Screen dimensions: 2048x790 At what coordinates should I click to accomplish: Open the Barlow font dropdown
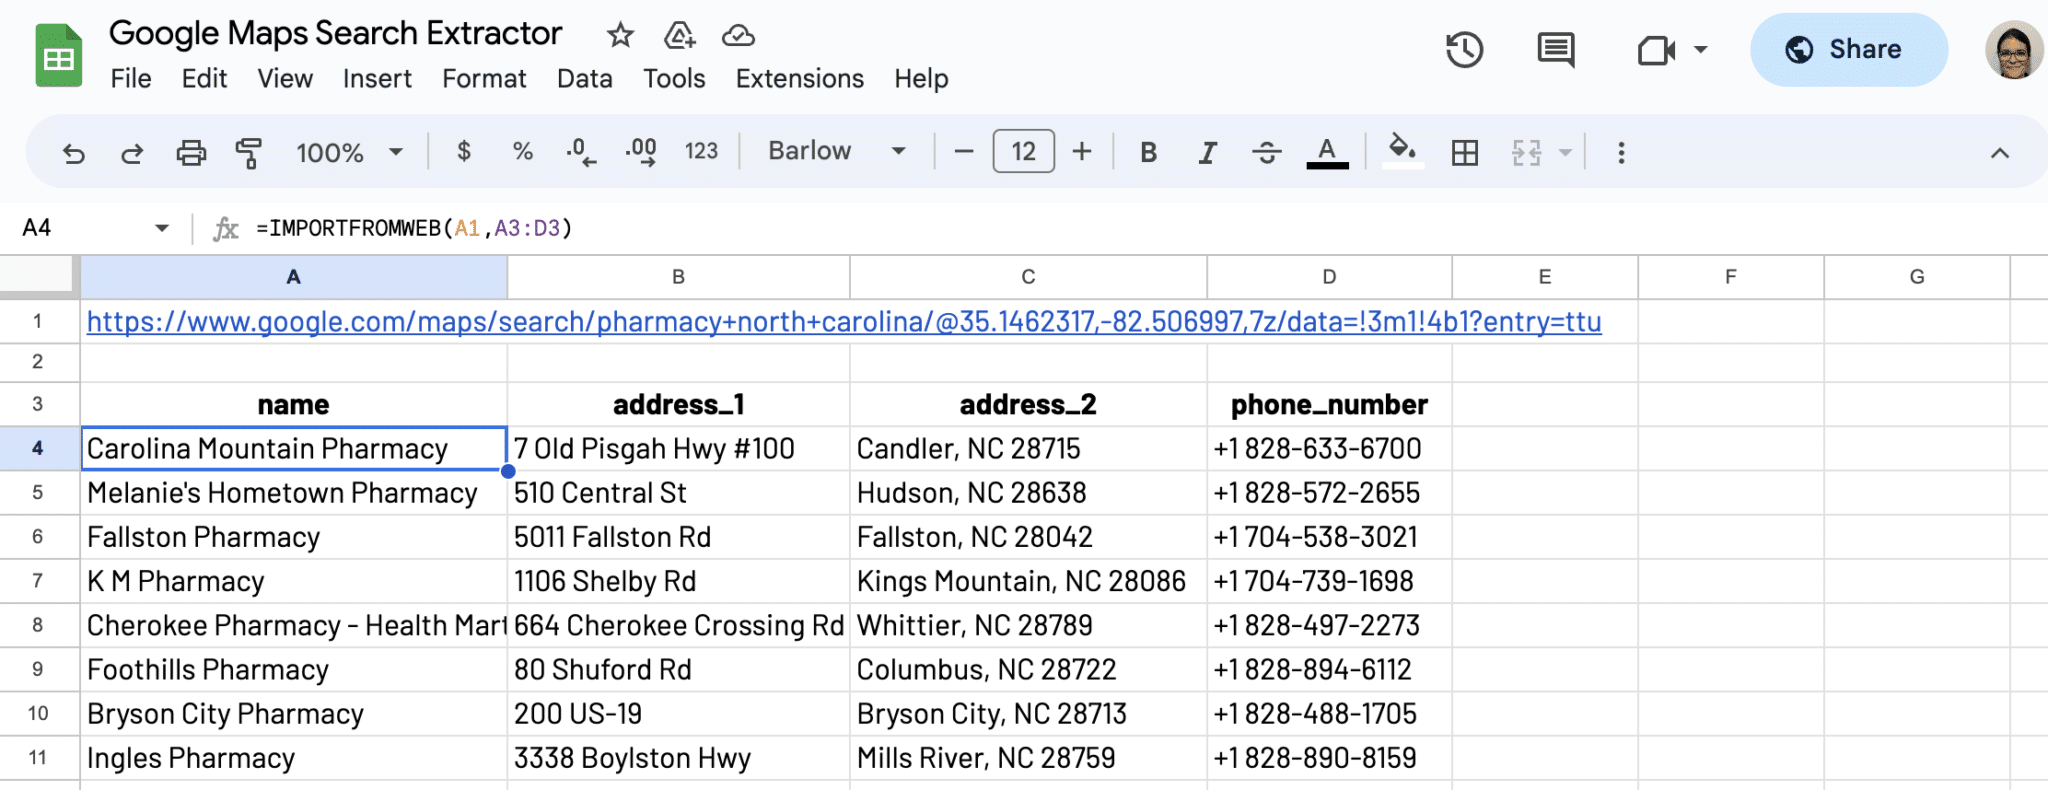(837, 151)
